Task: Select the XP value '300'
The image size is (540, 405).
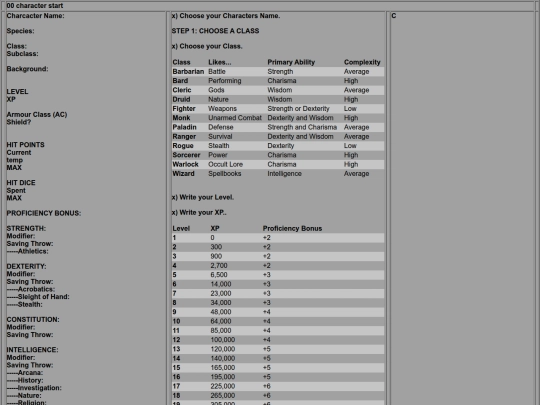Action: [216, 247]
